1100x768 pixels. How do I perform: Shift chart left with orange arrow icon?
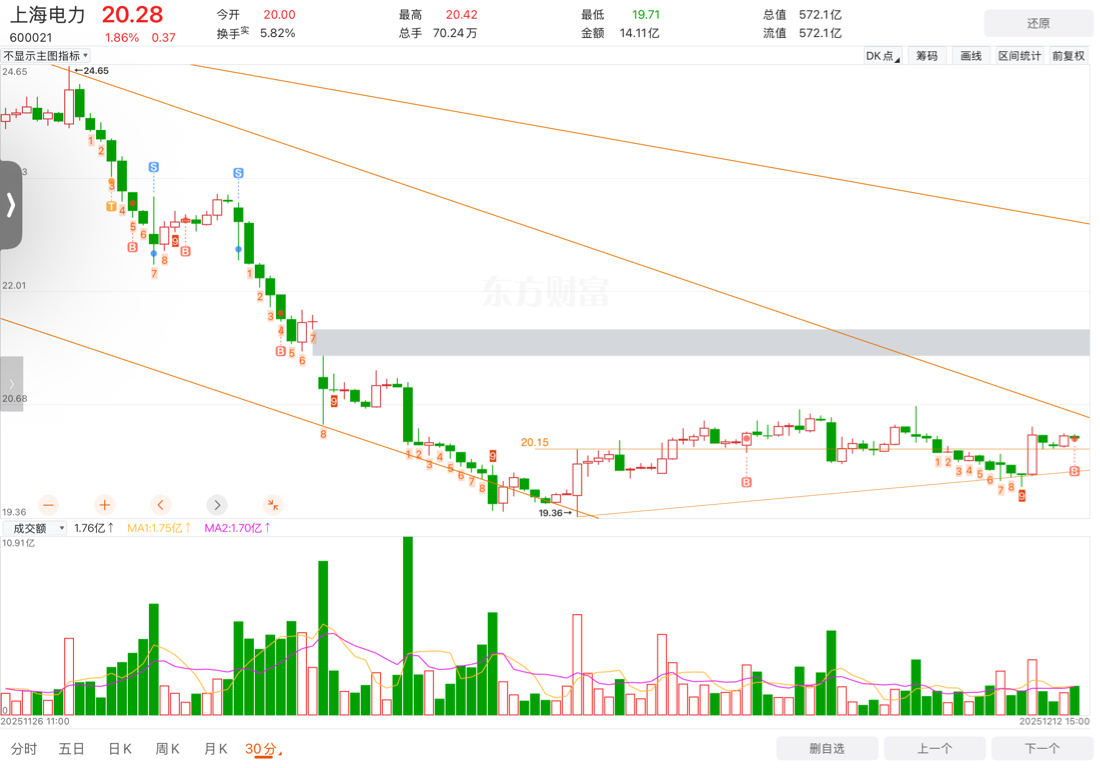(x=161, y=504)
